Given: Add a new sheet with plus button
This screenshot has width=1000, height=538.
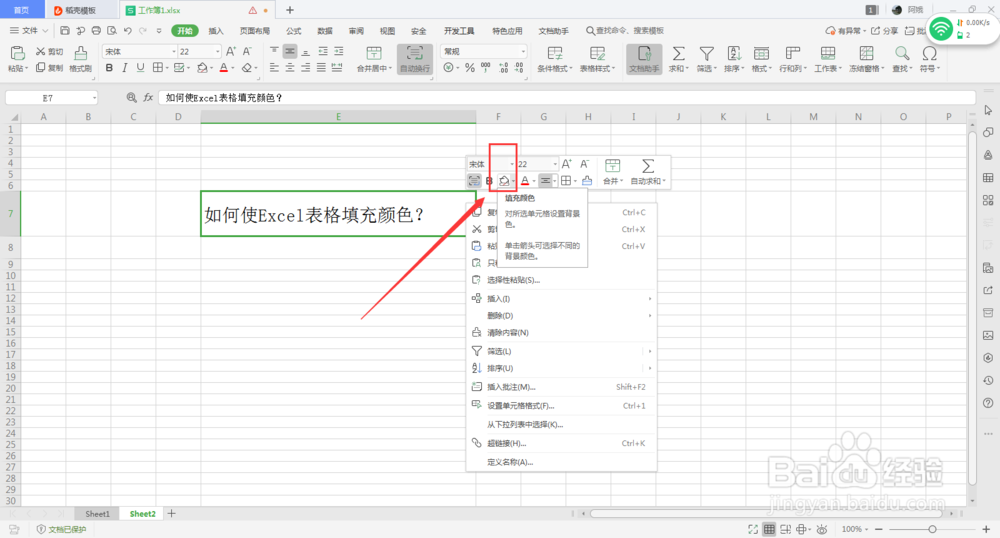Looking at the screenshot, I should [x=171, y=513].
